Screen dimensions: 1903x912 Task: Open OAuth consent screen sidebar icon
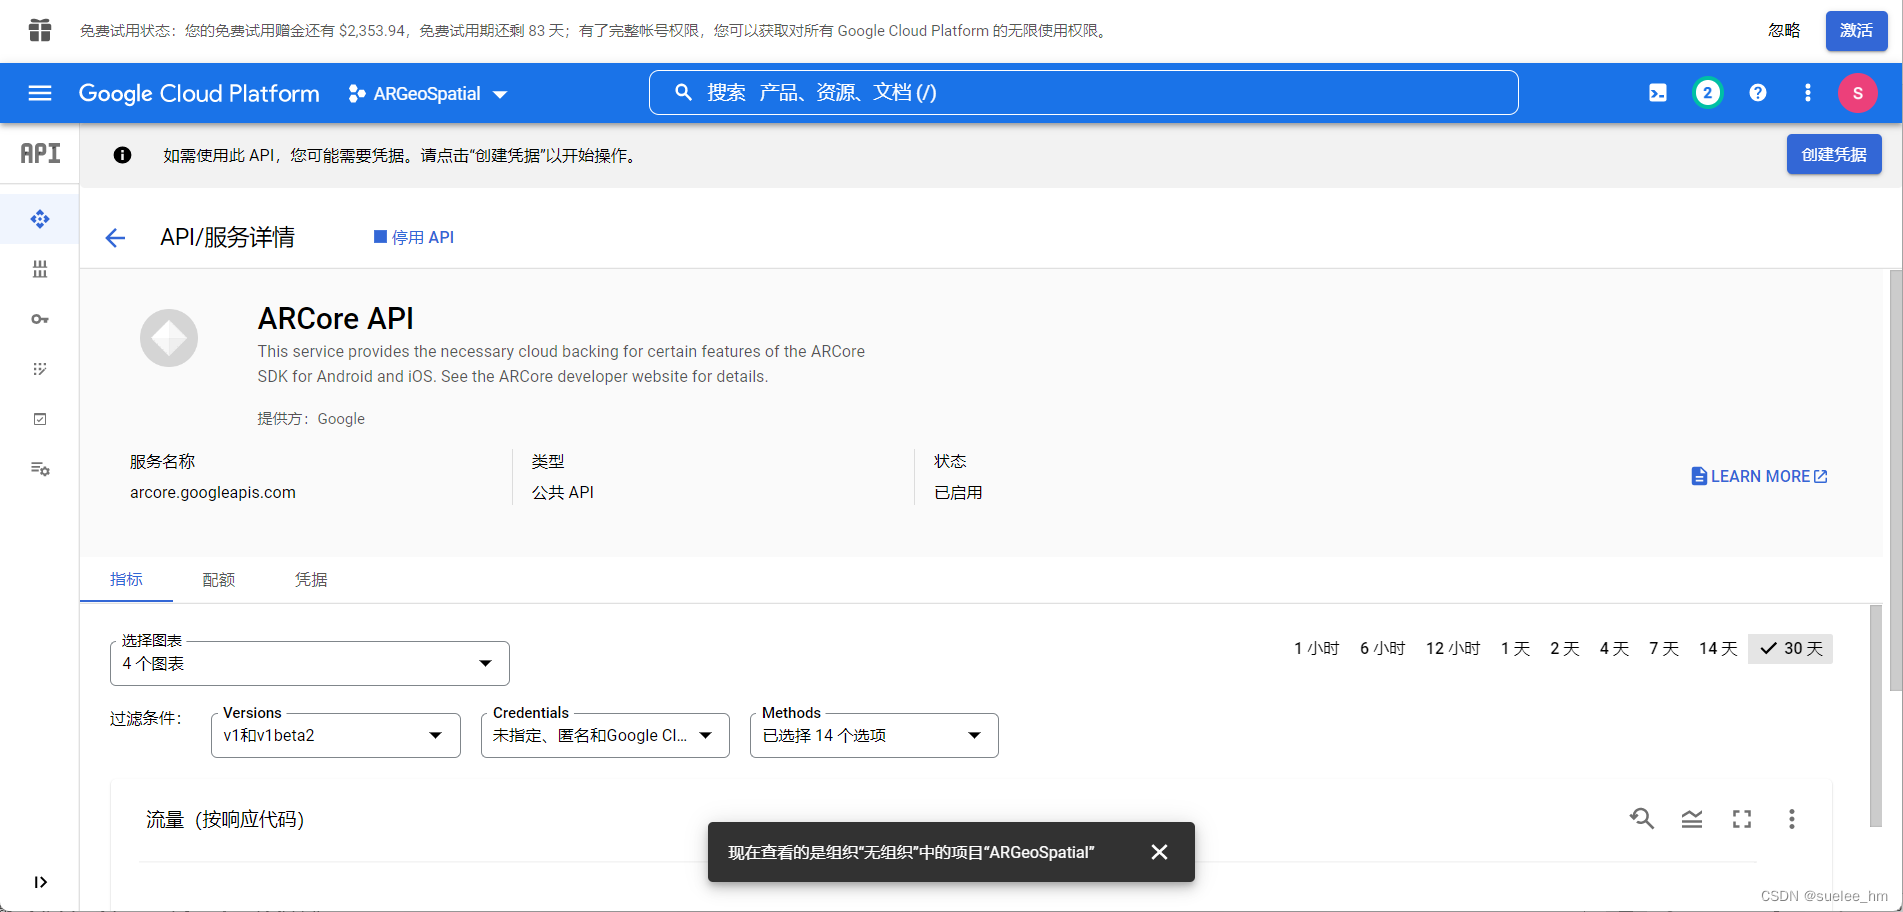40,369
